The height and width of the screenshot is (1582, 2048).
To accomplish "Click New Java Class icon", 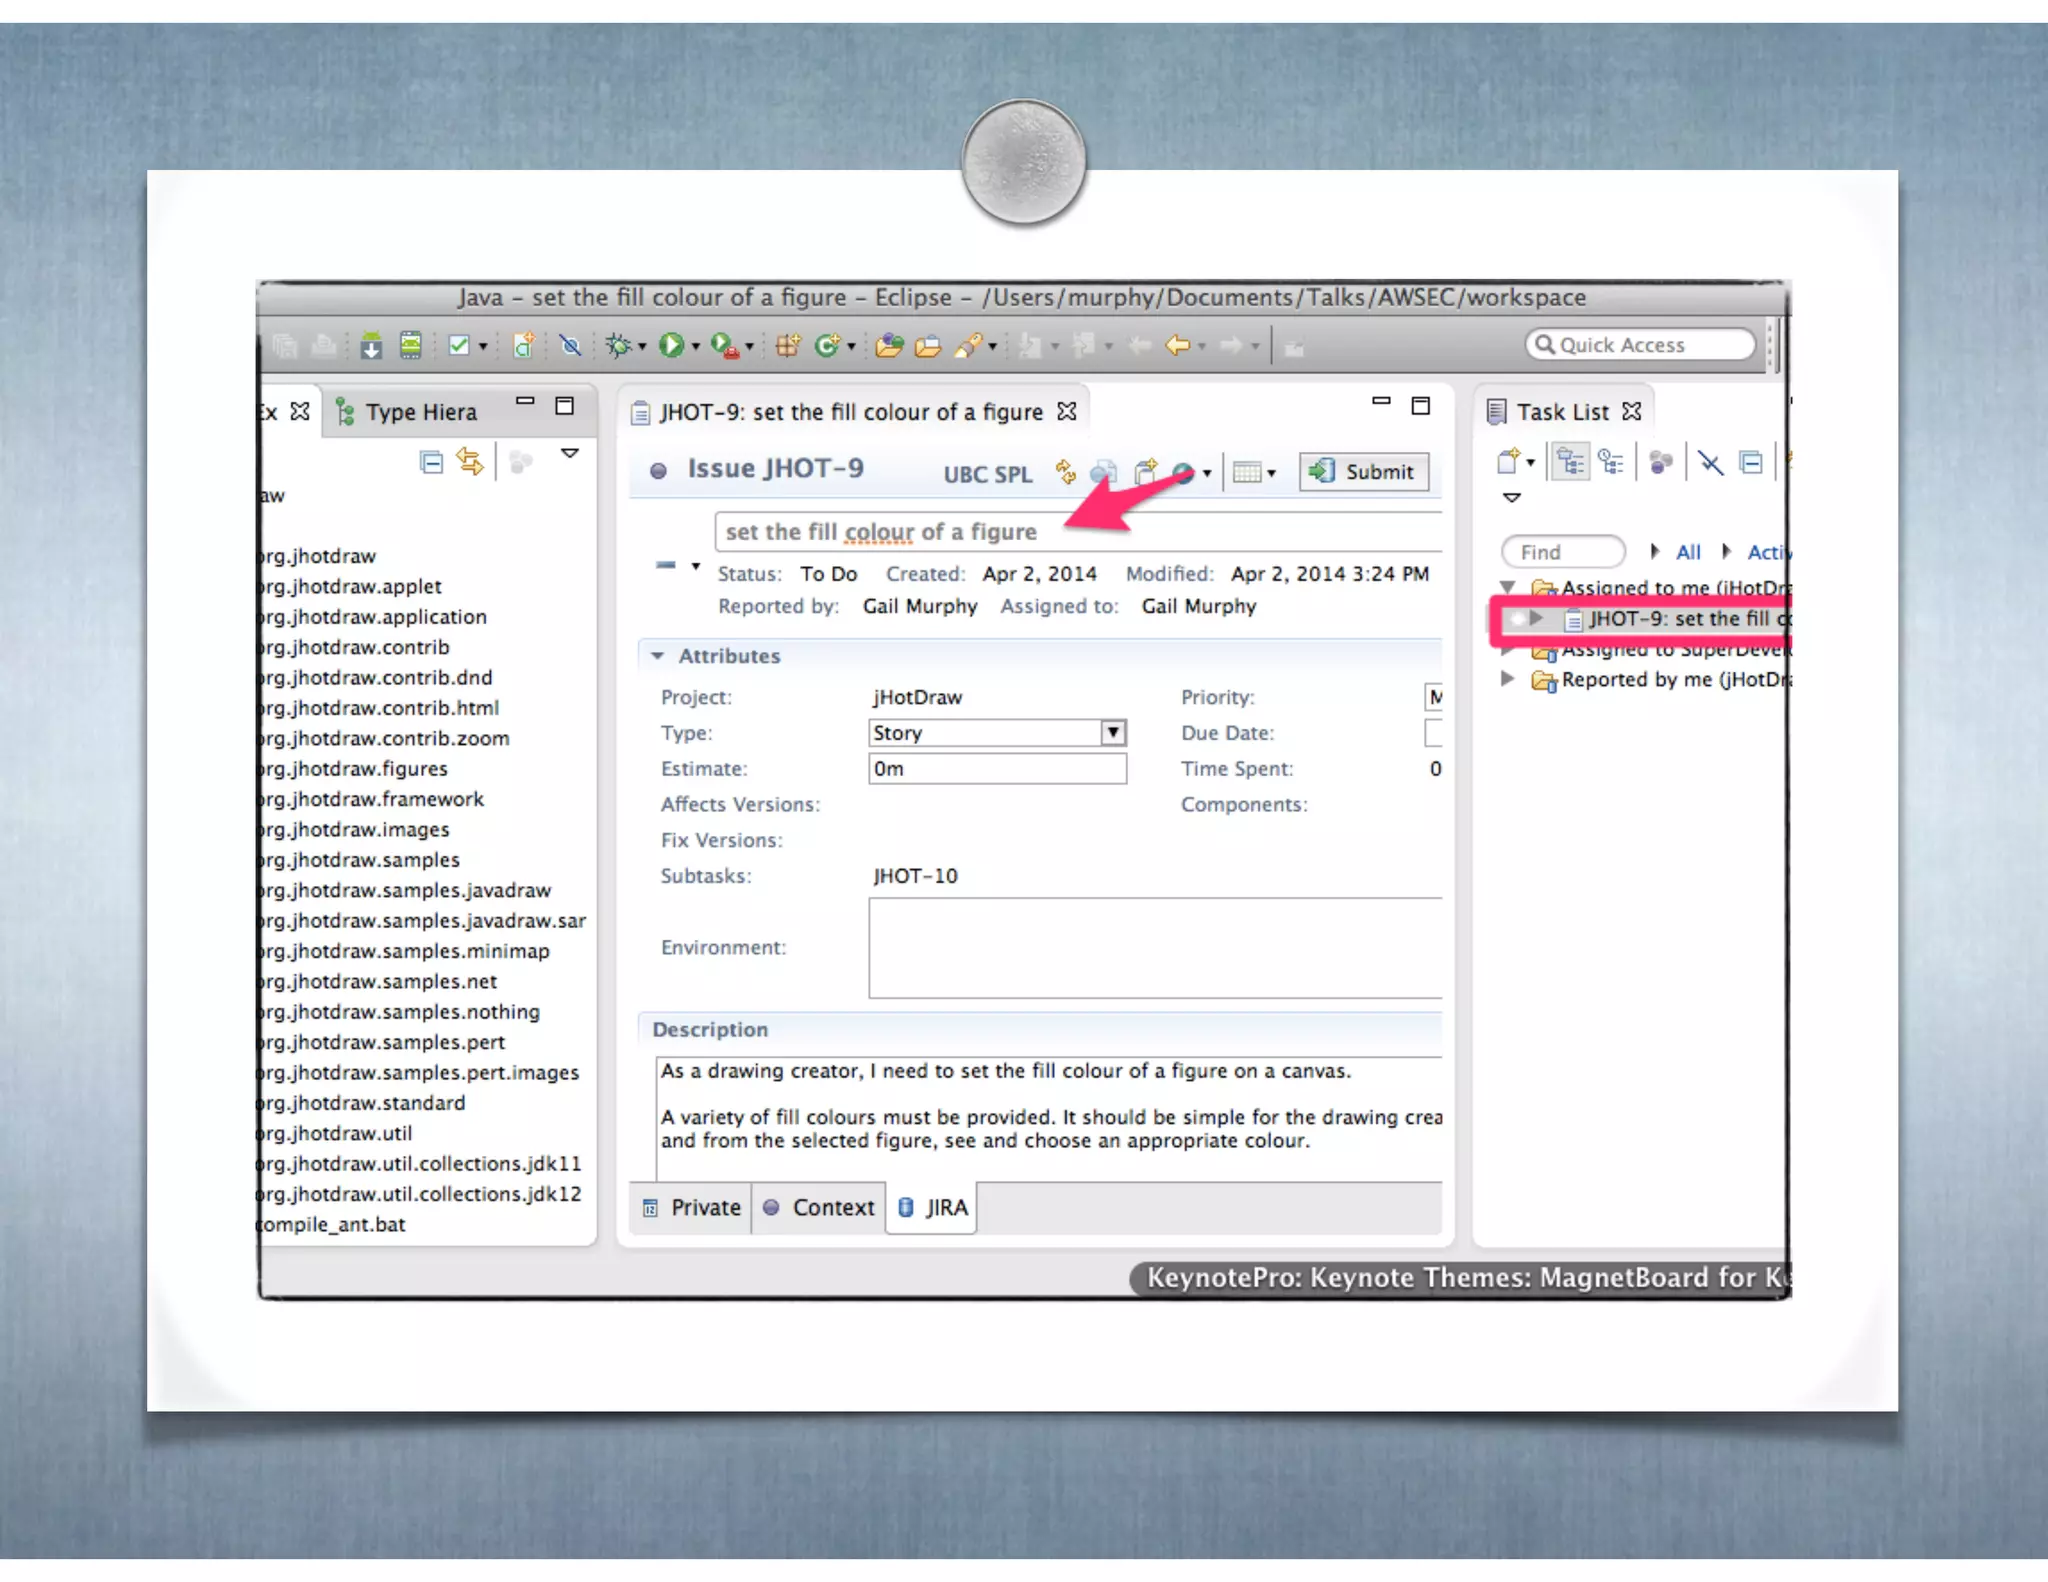I will click(827, 346).
